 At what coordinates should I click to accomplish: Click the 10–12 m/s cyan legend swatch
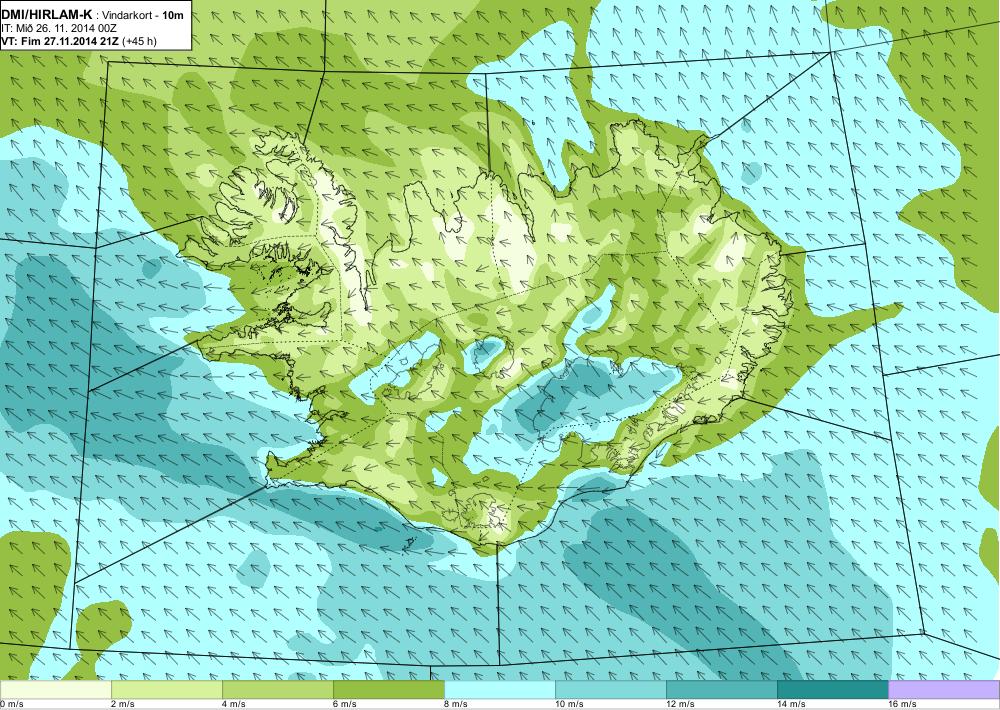(x=611, y=690)
